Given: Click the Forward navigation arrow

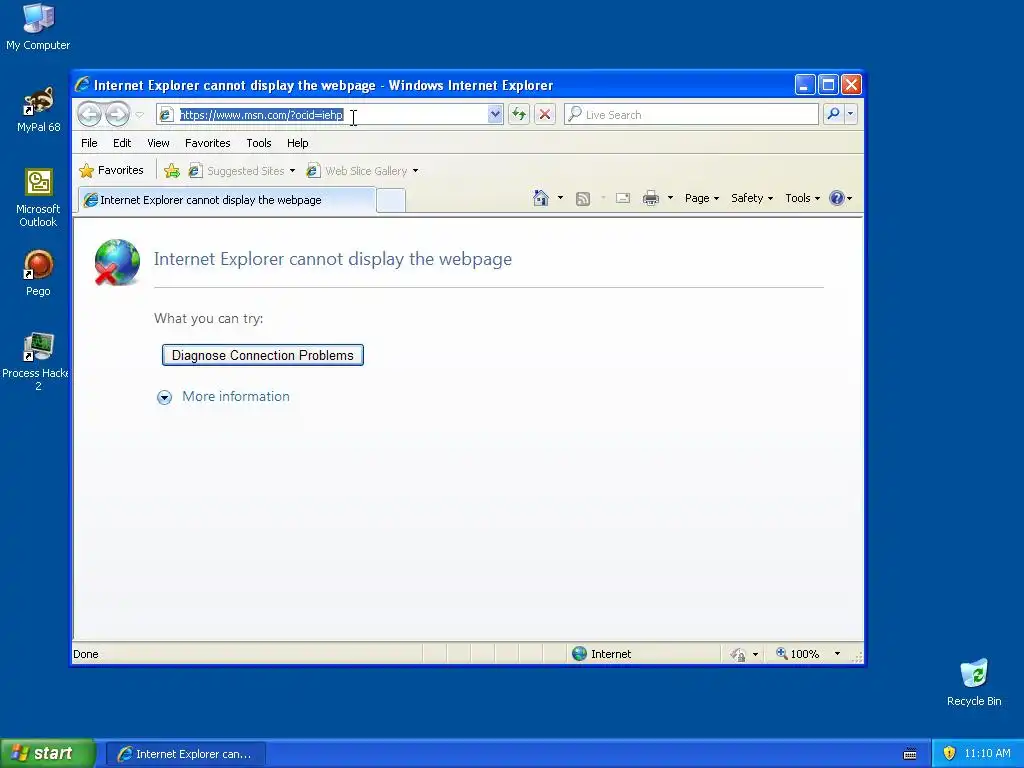Looking at the screenshot, I should [x=118, y=114].
